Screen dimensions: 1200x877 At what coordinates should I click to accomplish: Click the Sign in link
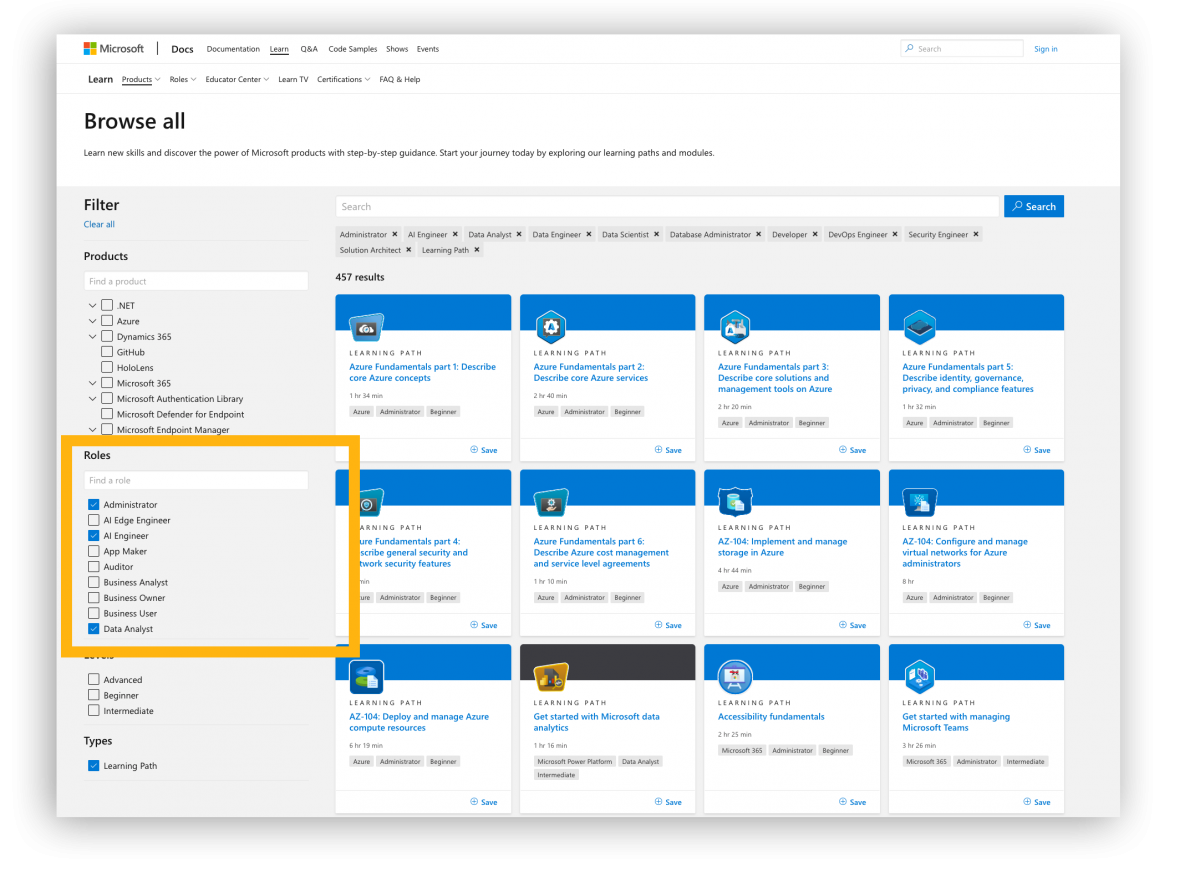point(1046,49)
